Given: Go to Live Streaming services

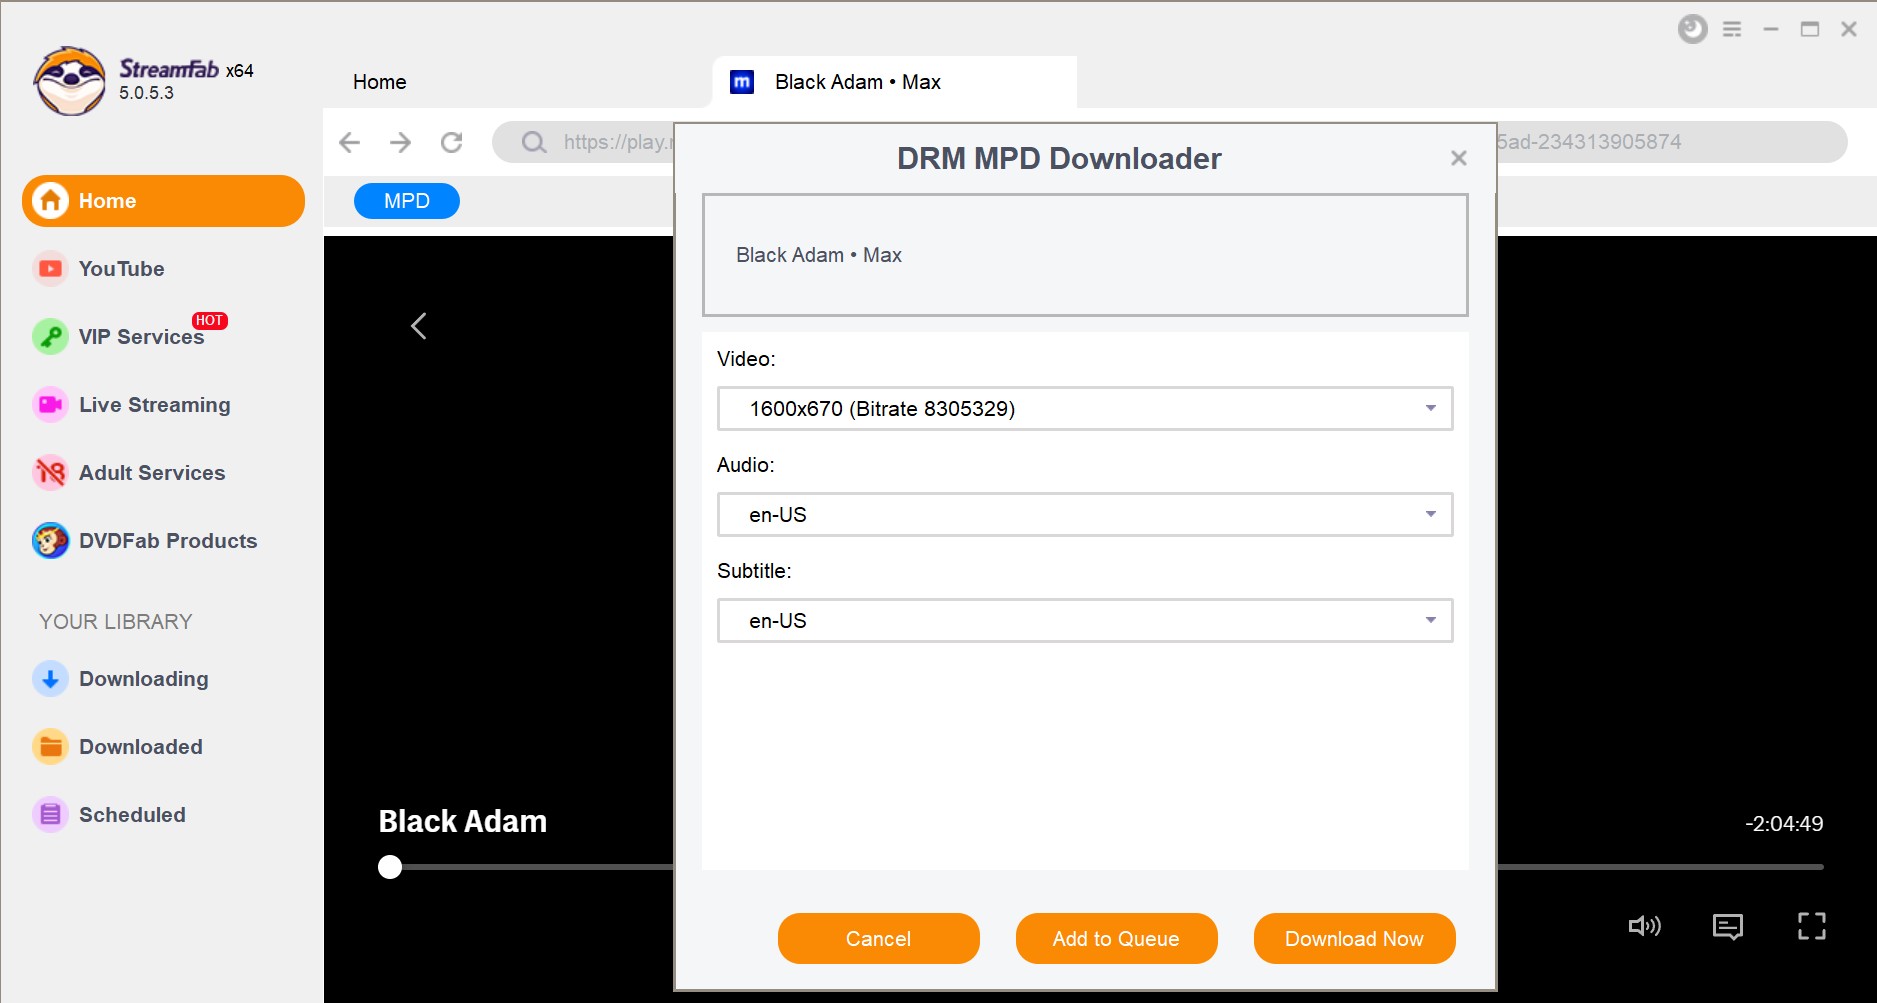Looking at the screenshot, I should point(154,405).
